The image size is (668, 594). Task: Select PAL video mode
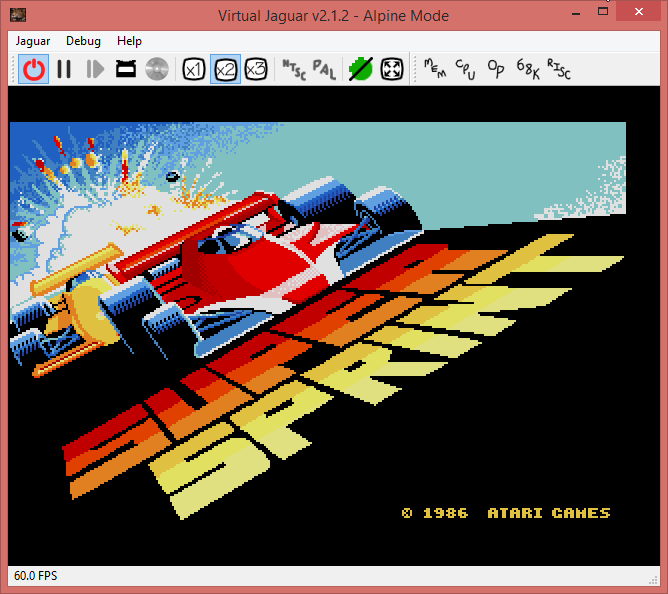pyautogui.click(x=324, y=69)
